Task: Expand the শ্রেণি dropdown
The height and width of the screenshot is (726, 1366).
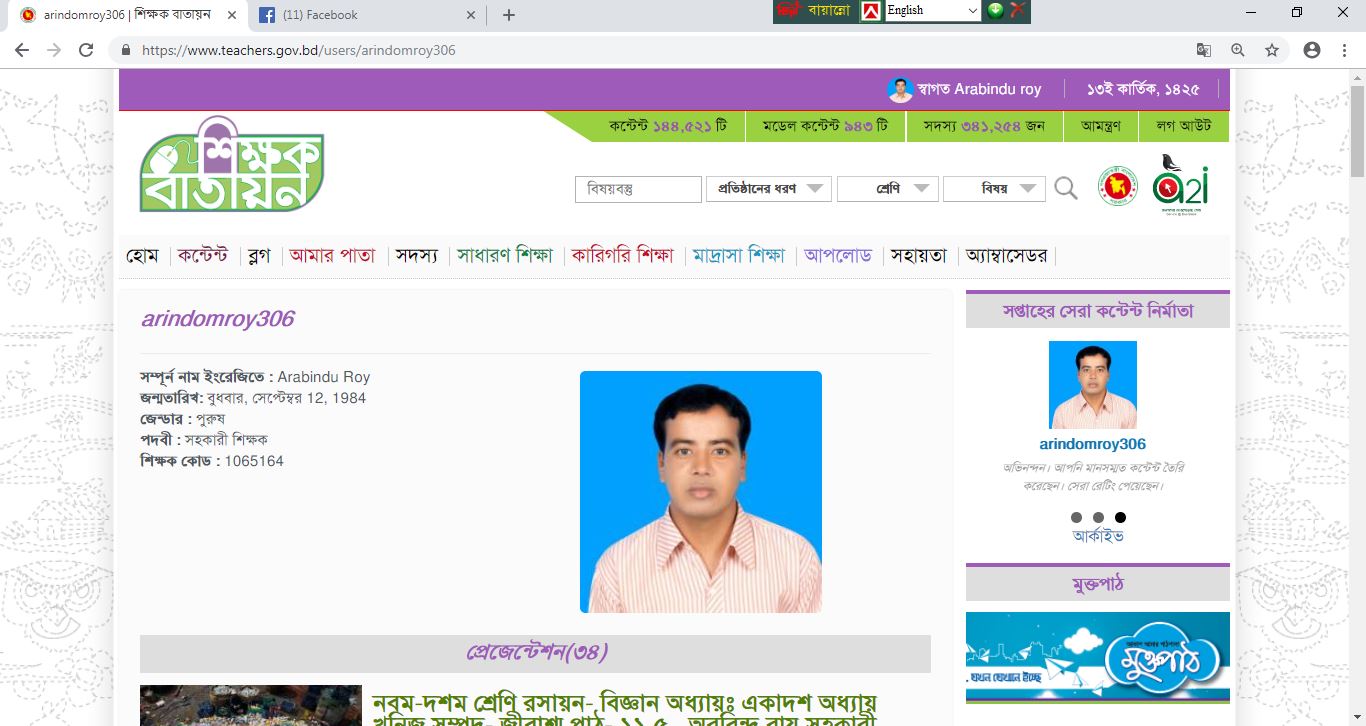Action: (887, 189)
